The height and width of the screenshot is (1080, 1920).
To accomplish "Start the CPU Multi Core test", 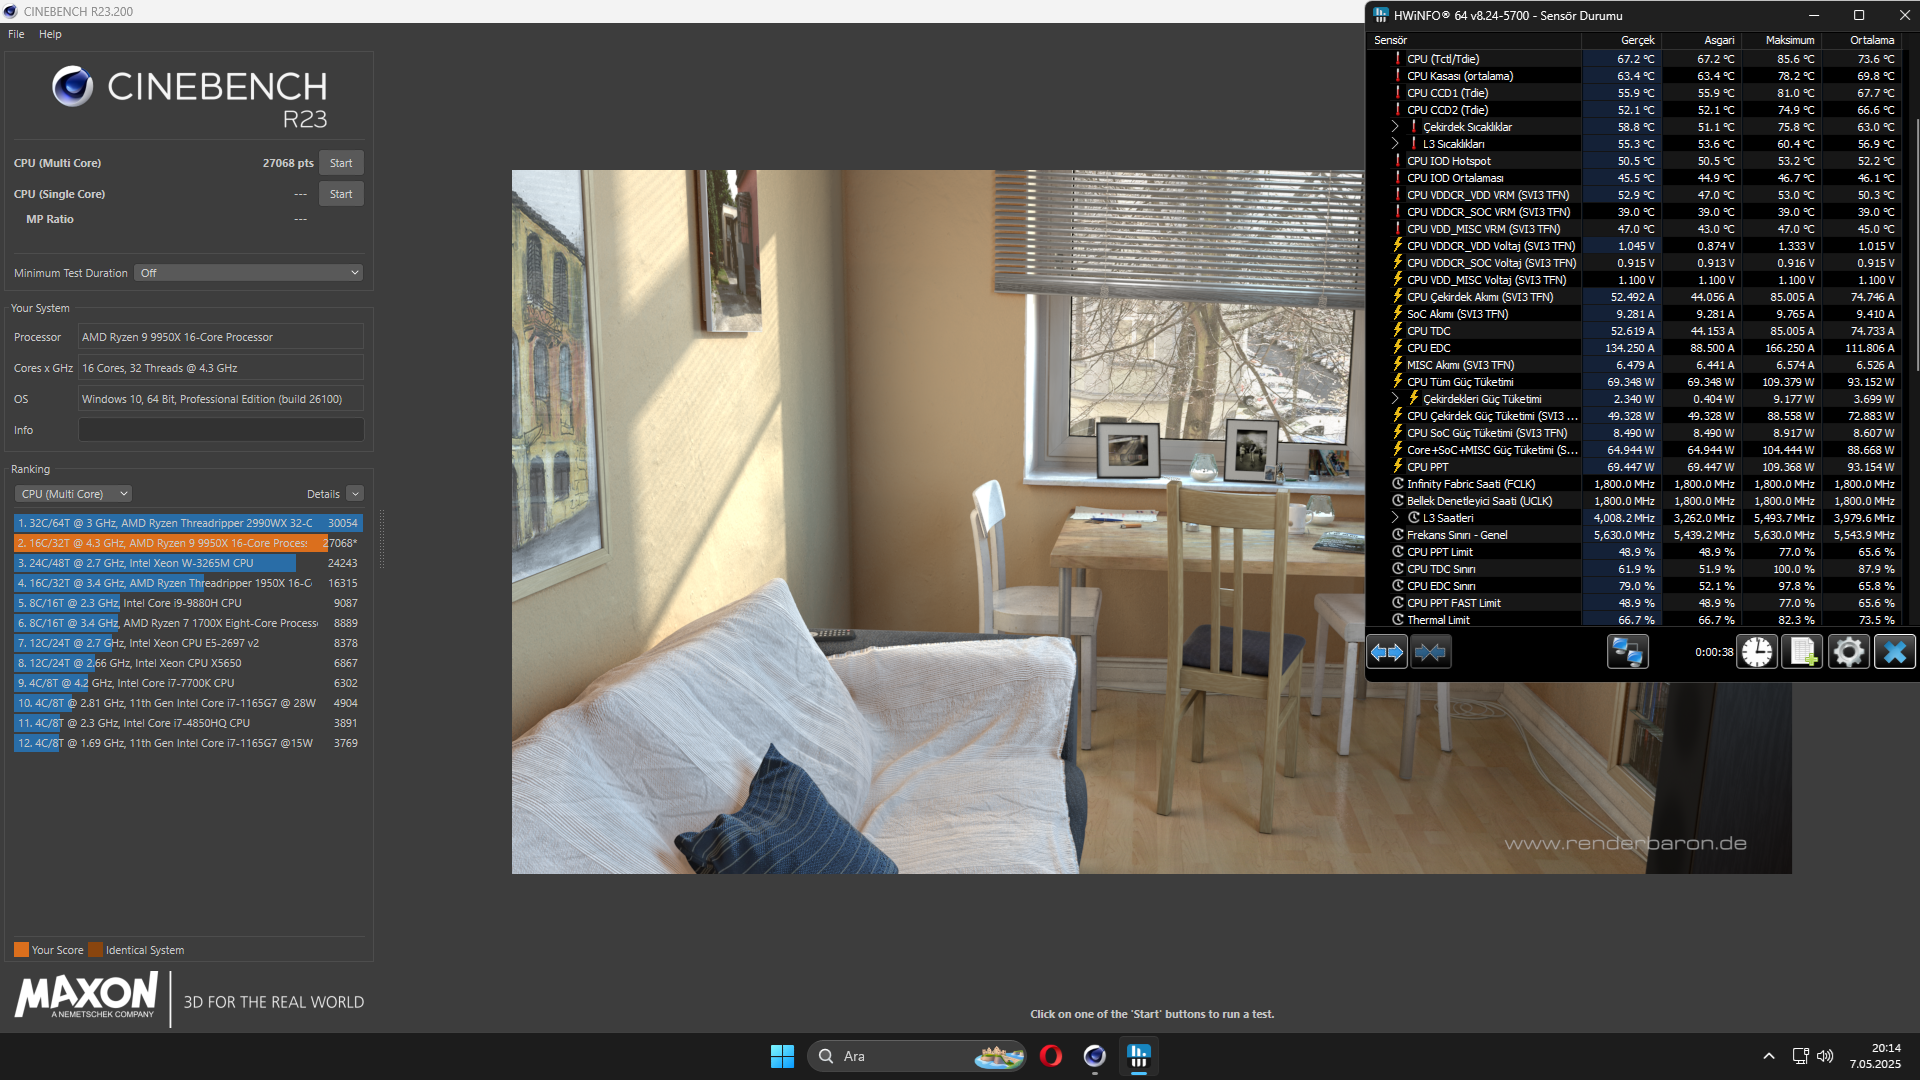I will pyautogui.click(x=340, y=163).
